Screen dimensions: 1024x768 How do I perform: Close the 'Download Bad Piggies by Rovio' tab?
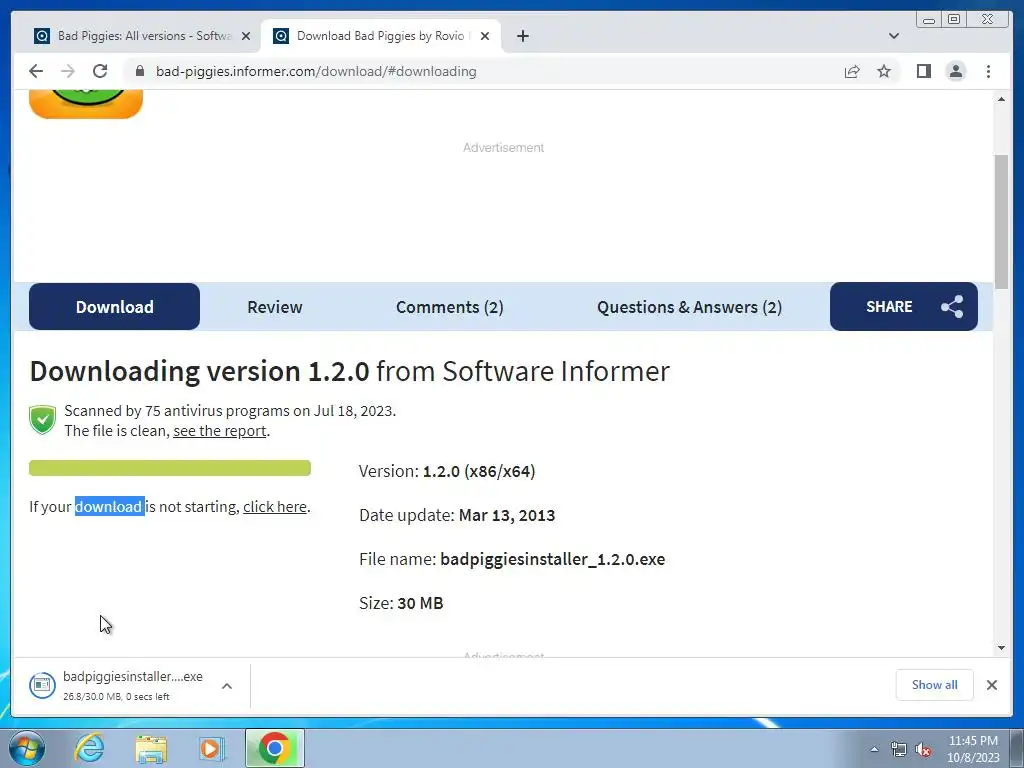click(485, 36)
